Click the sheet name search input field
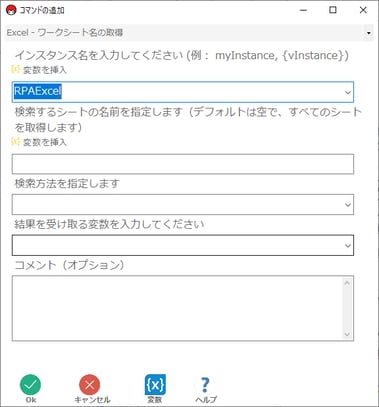Image resolution: width=379 pixels, height=407 pixels. coord(183,164)
